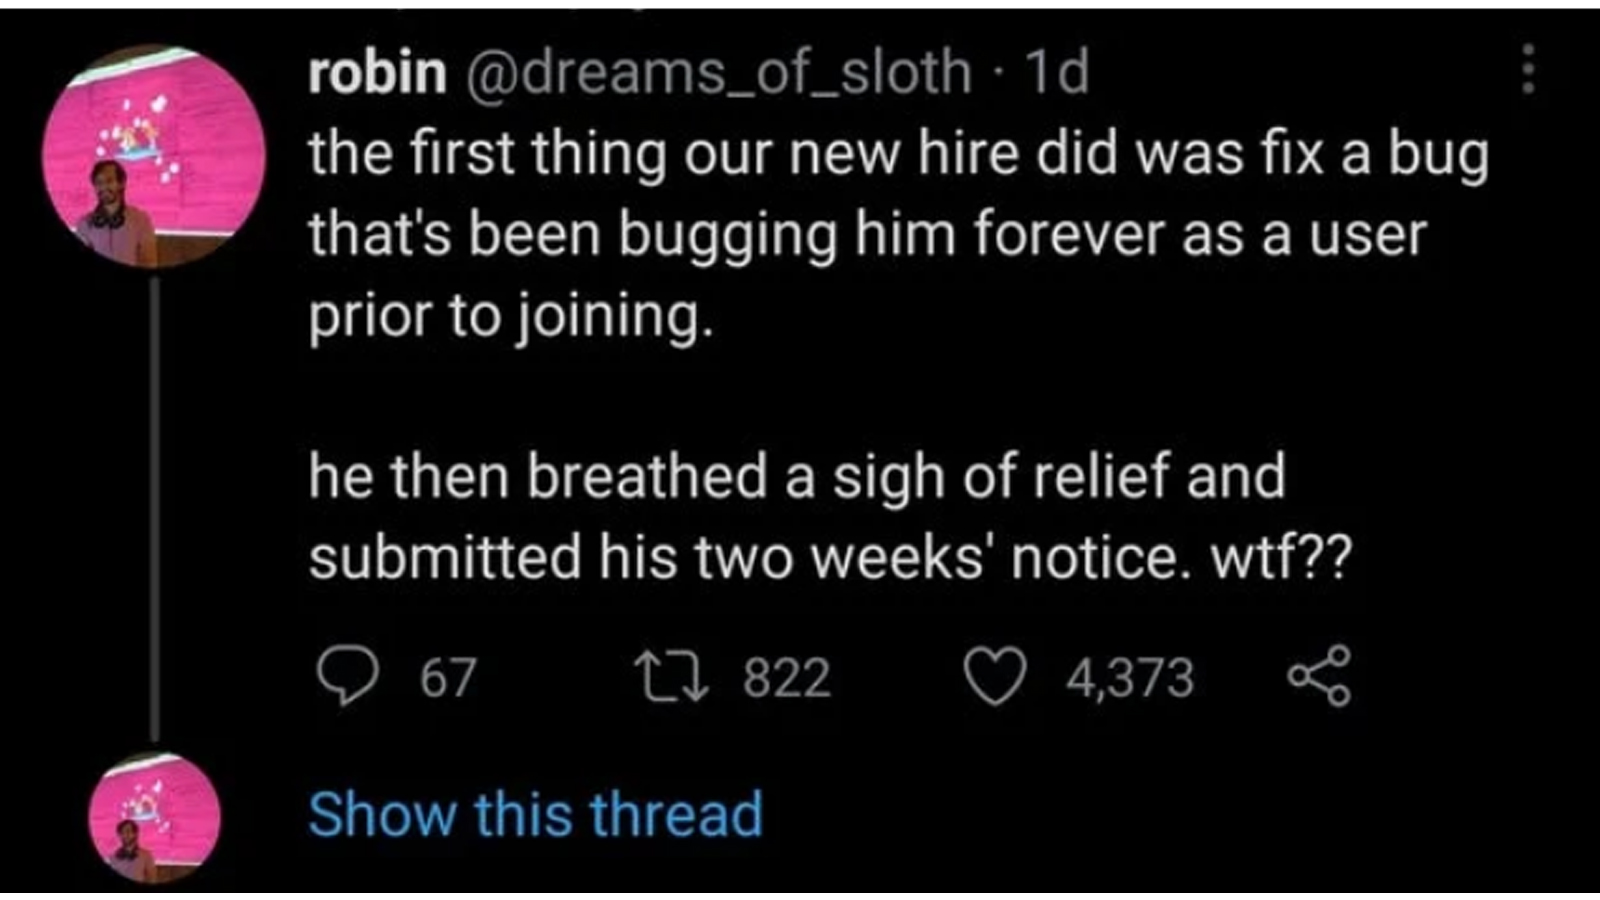1600x900 pixels.
Task: Click the line 'prior to joining.'
Action: tap(511, 317)
